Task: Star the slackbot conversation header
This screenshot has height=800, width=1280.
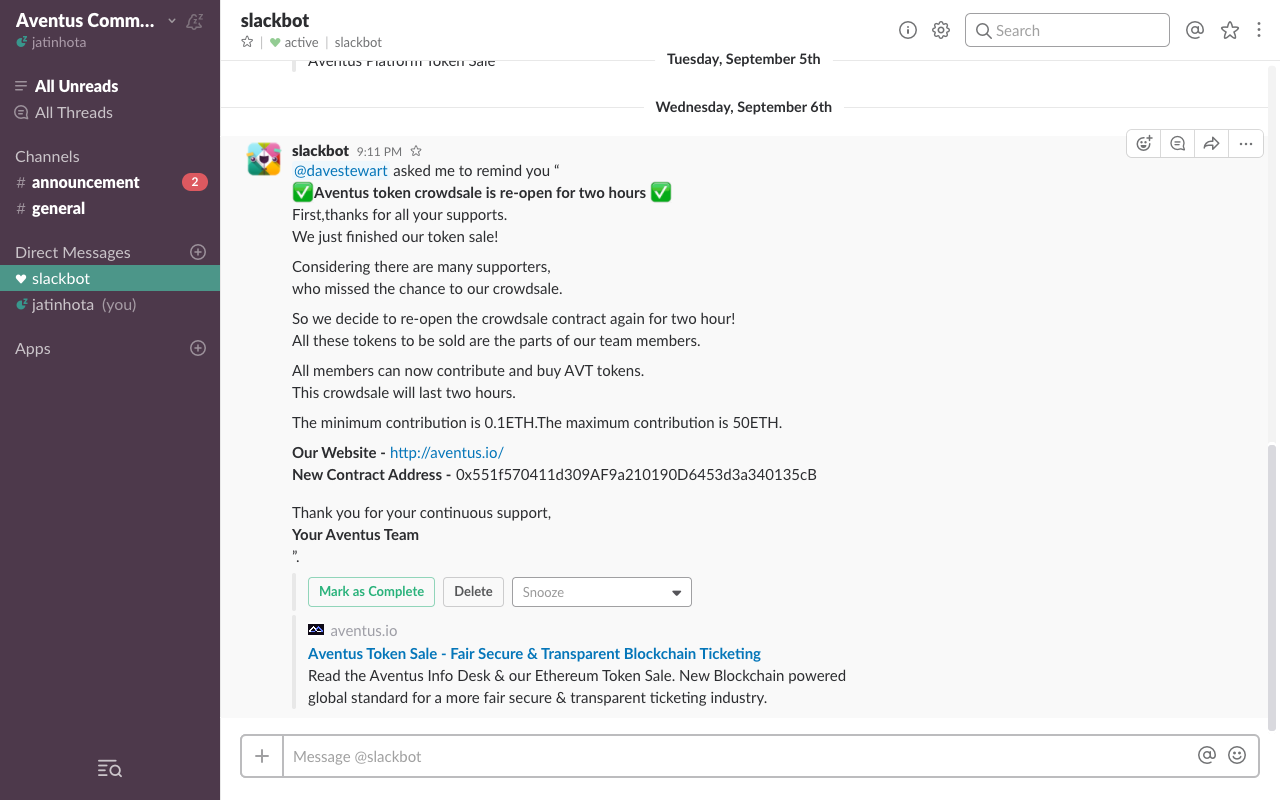Action: coord(246,42)
